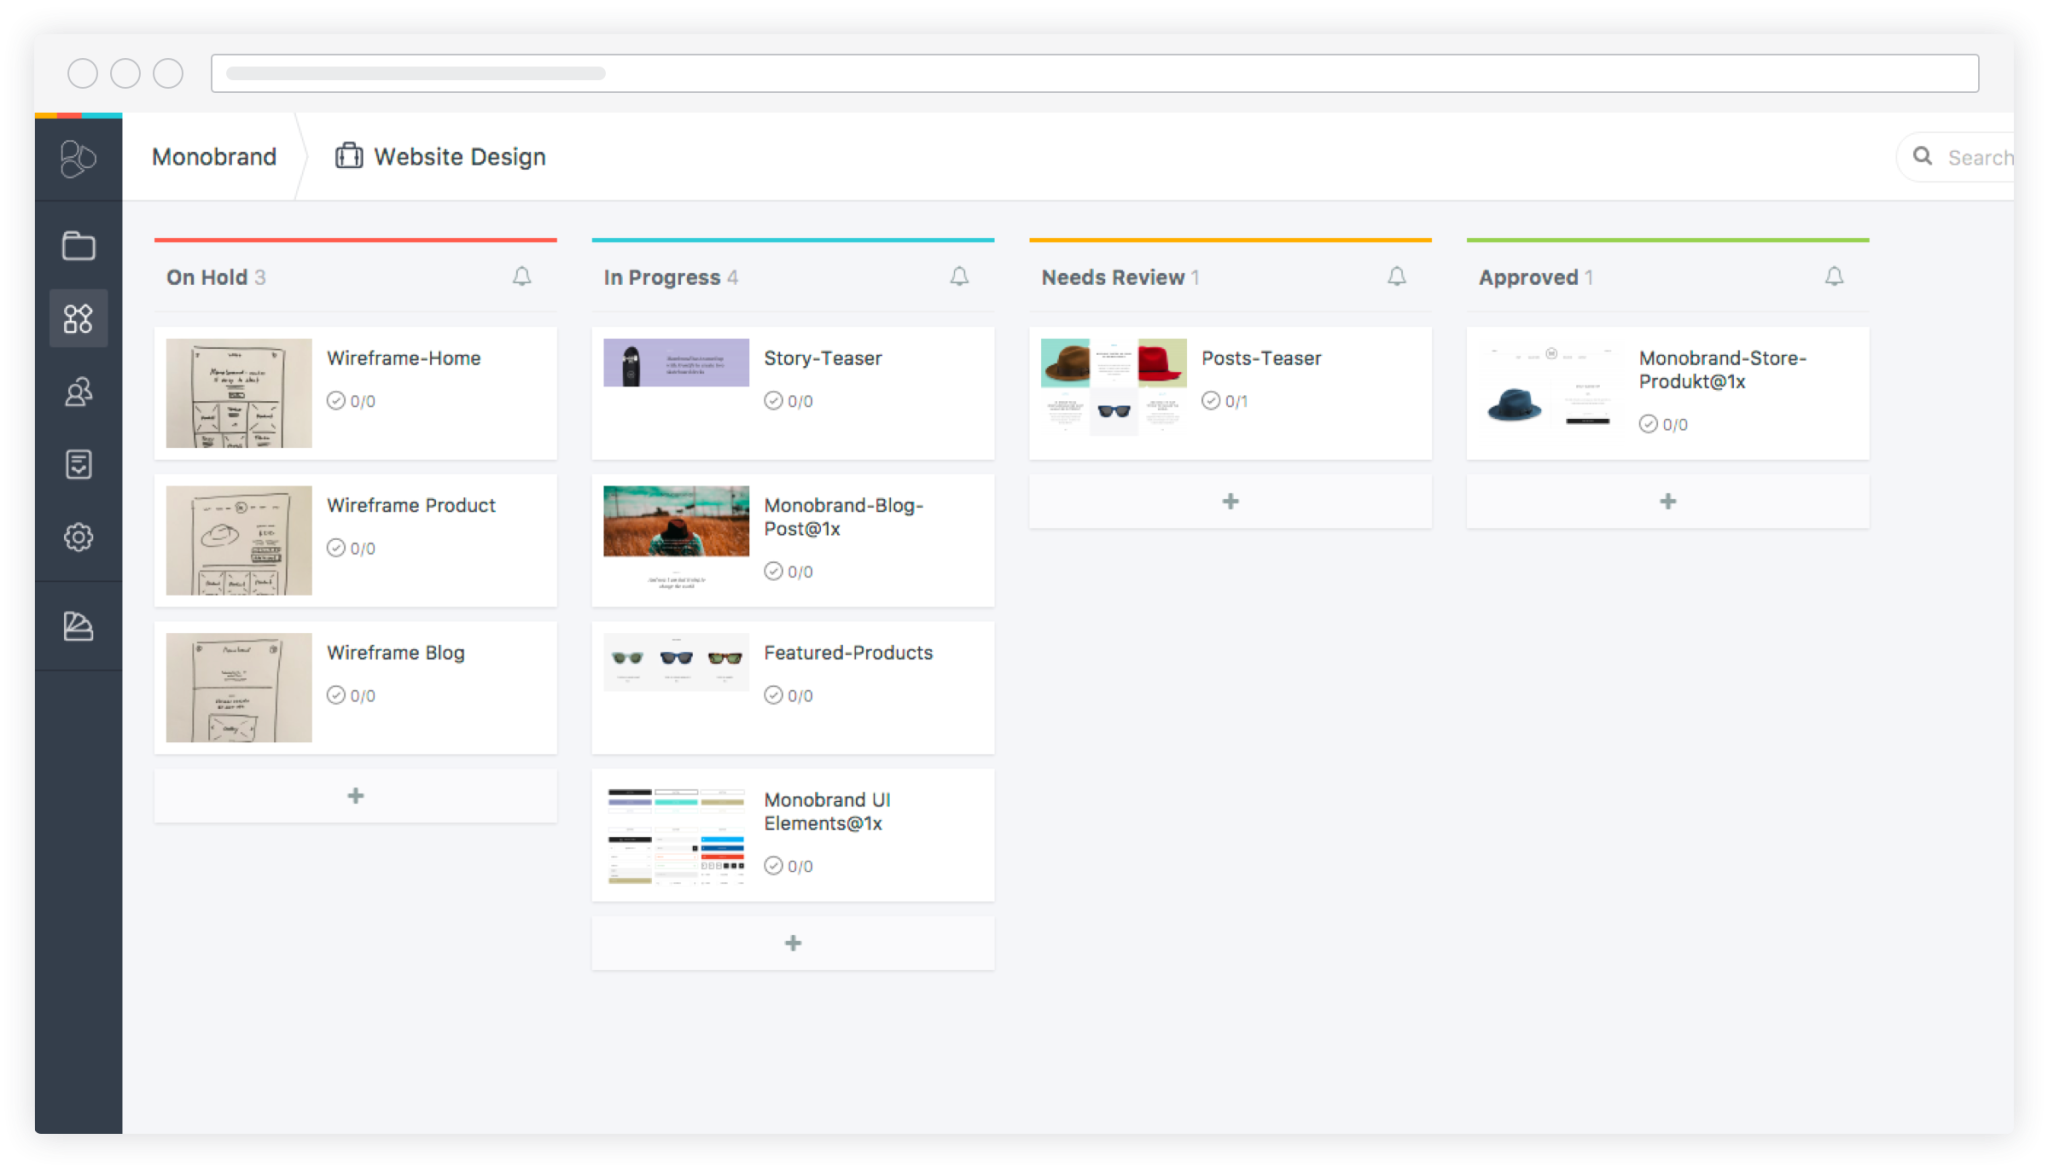Screen dimensions: 2048x1168
Task: Open the Monobrand-Store-Produkt@1x card
Action: pyautogui.click(x=1667, y=392)
